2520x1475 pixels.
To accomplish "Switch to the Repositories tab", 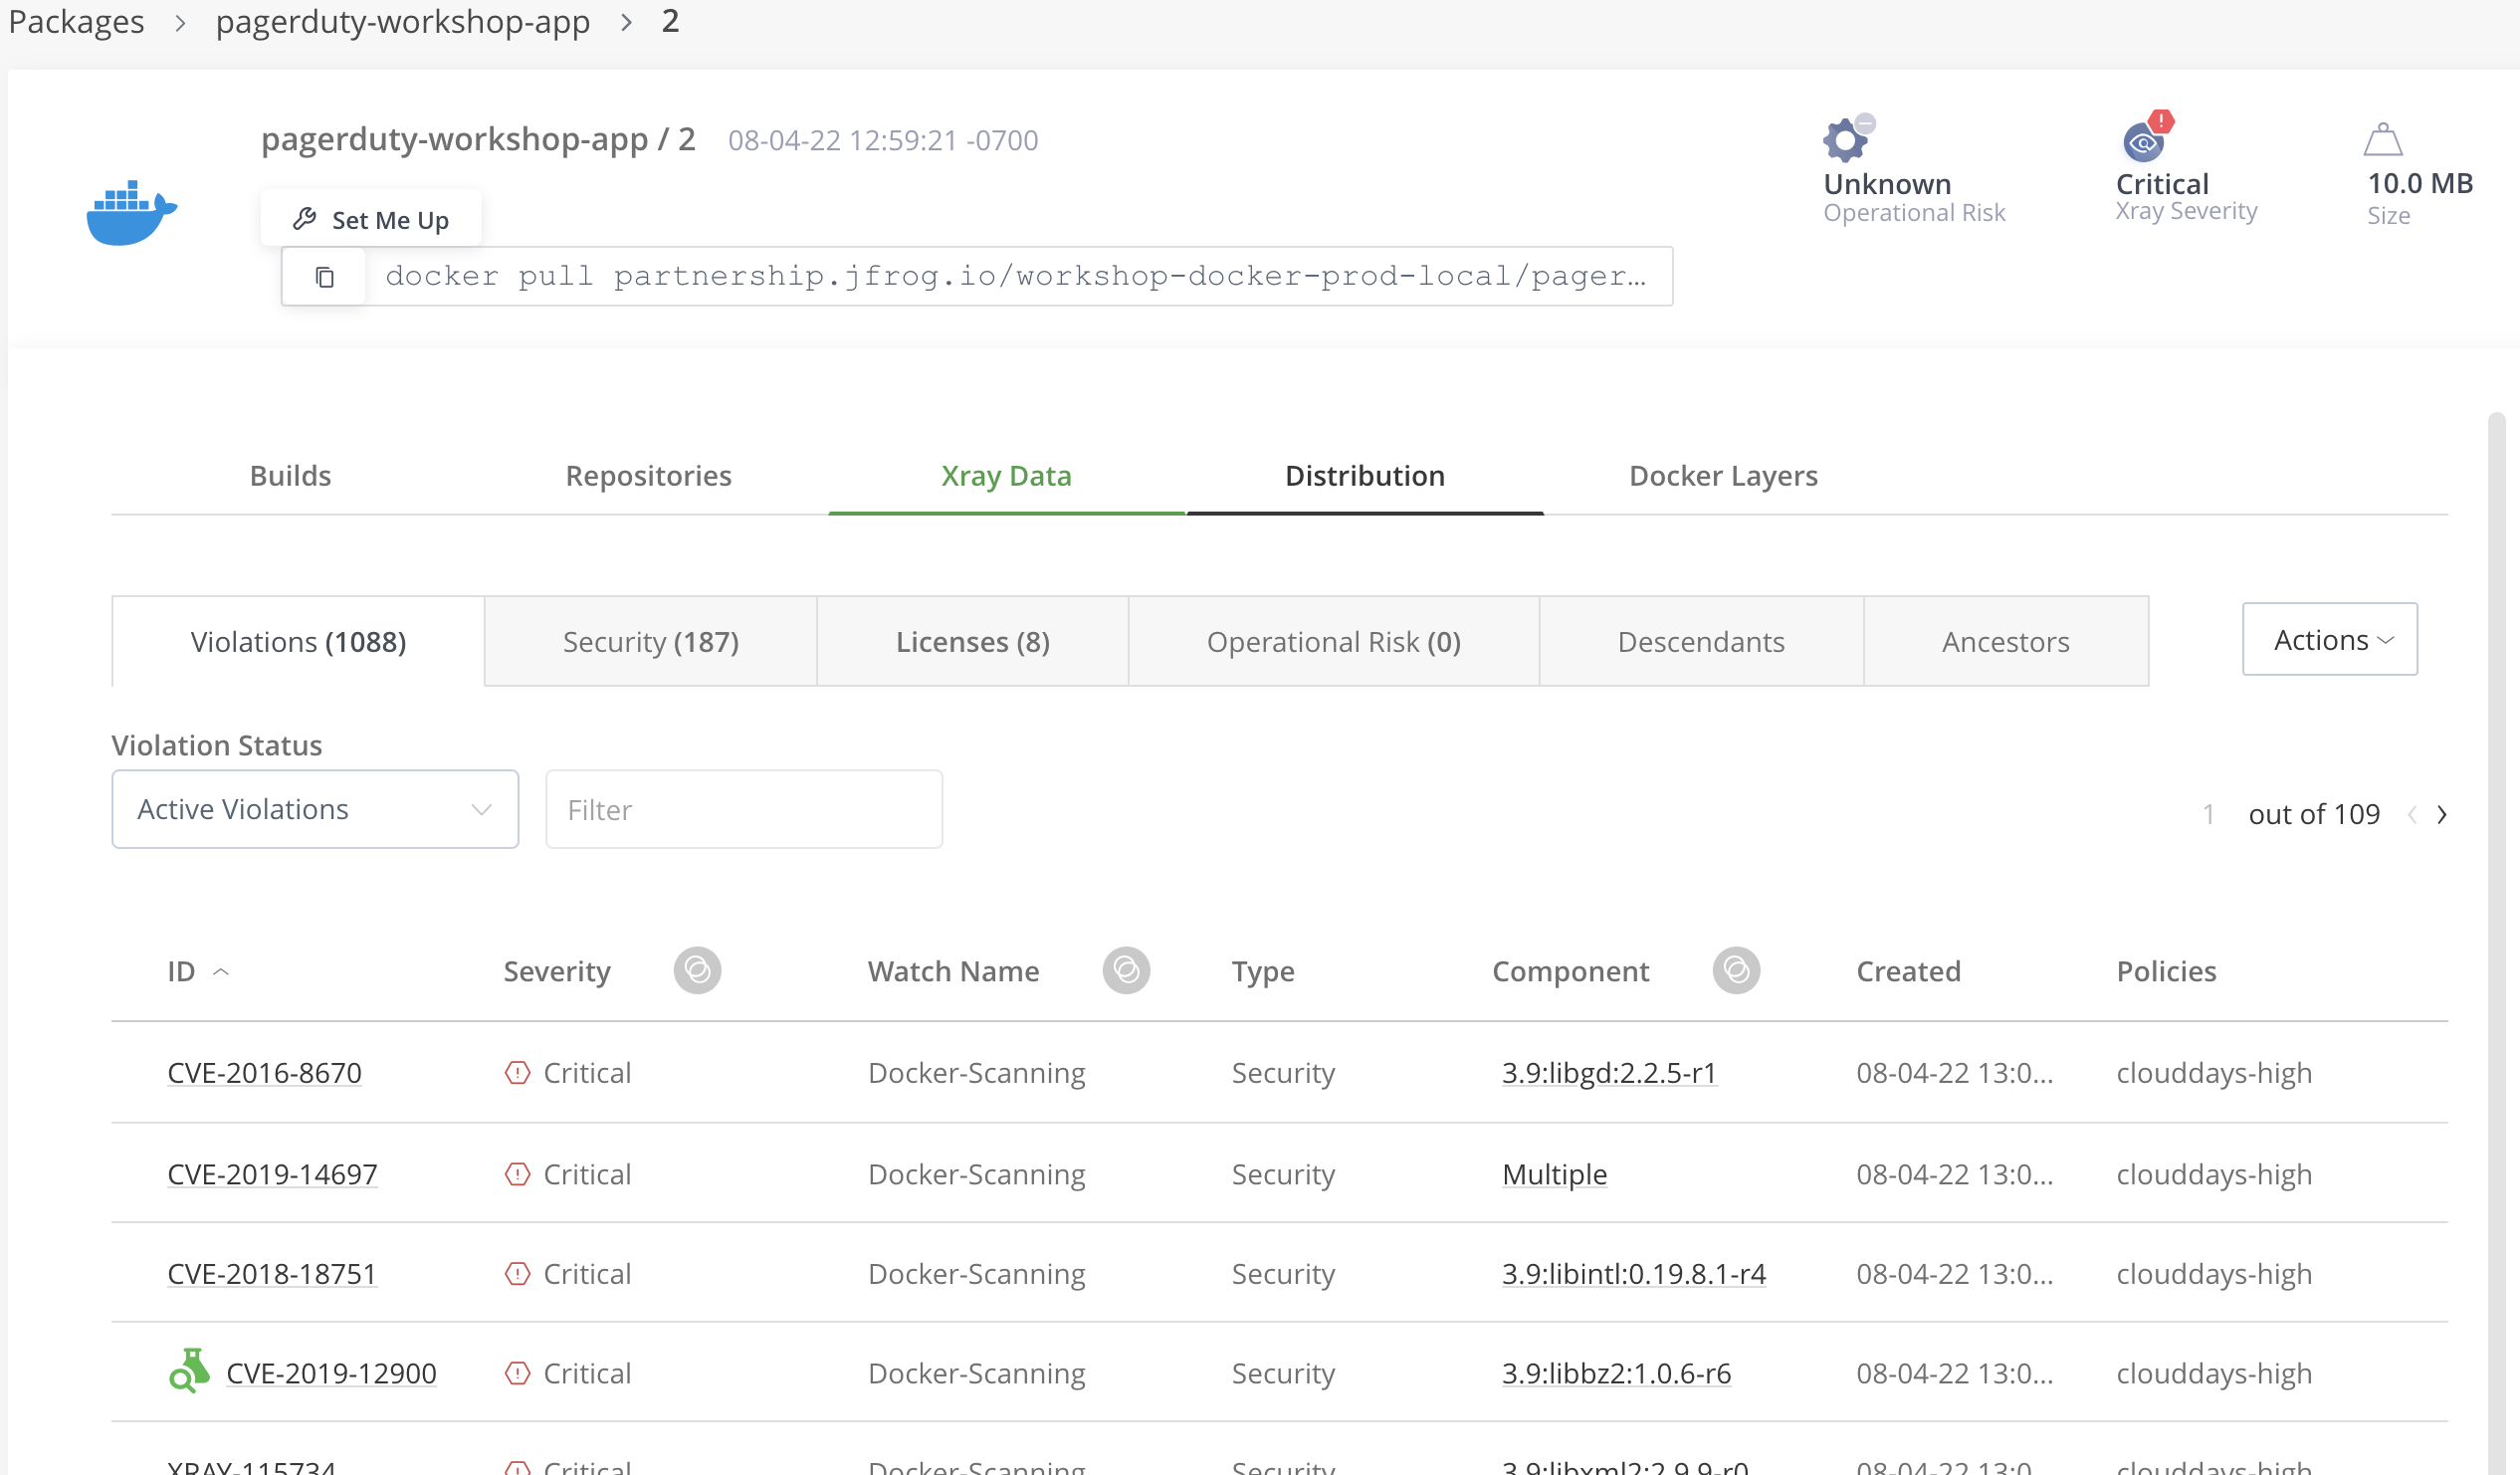I will (648, 475).
